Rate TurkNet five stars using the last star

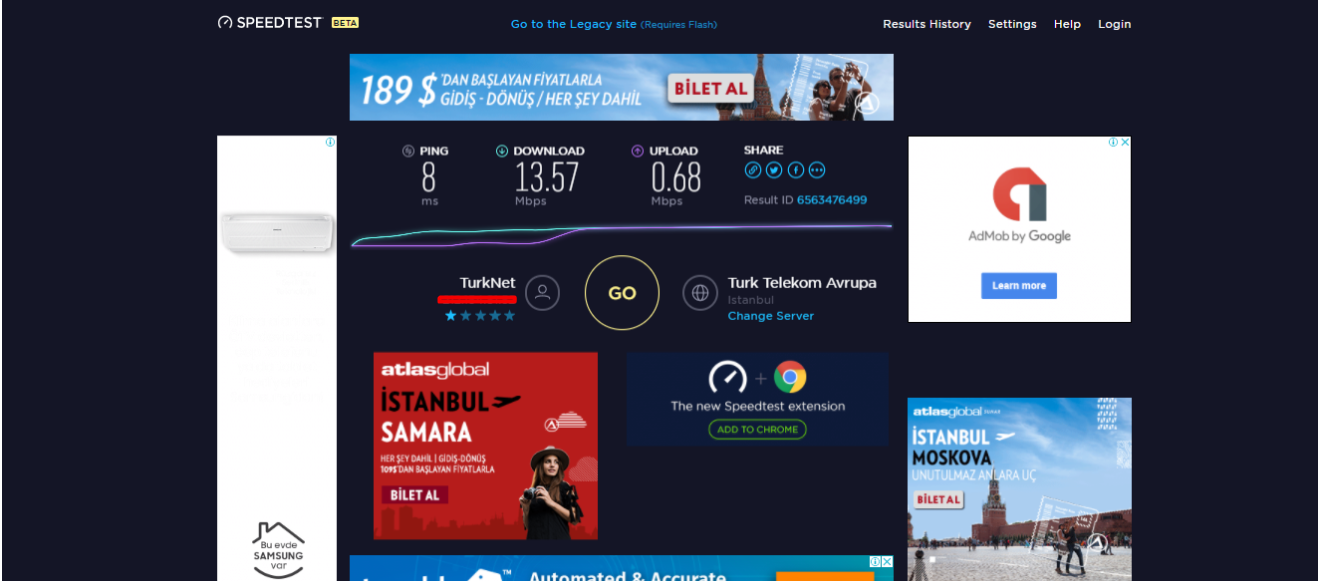(509, 316)
